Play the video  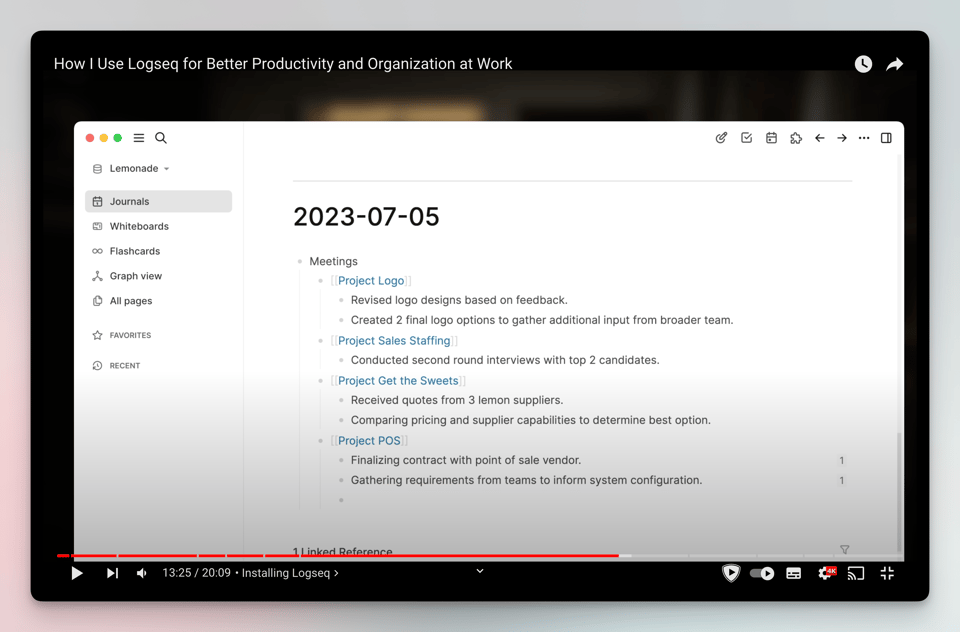77,573
